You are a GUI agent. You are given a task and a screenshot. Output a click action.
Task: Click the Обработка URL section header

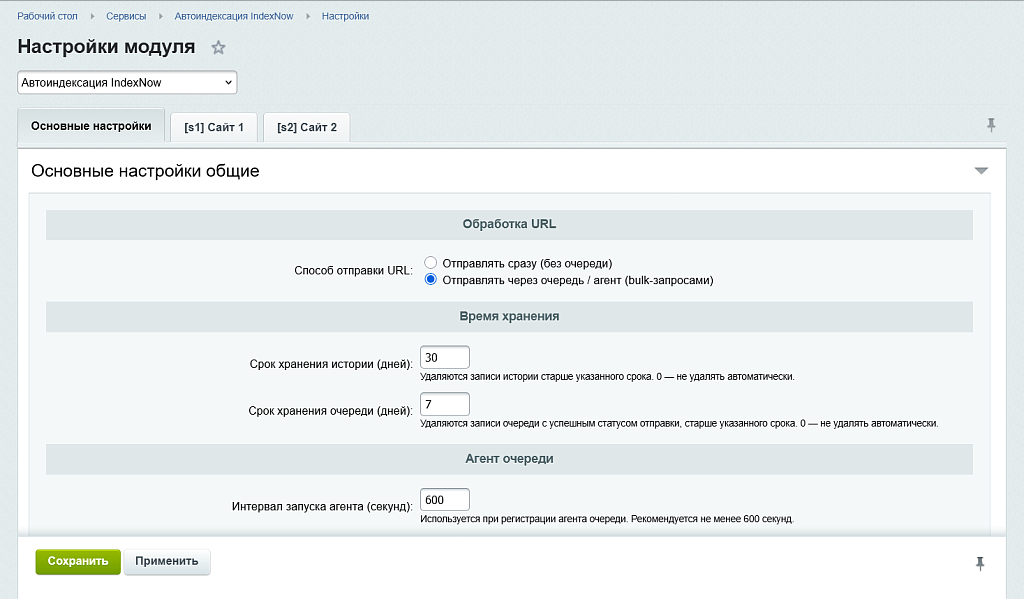click(509, 224)
